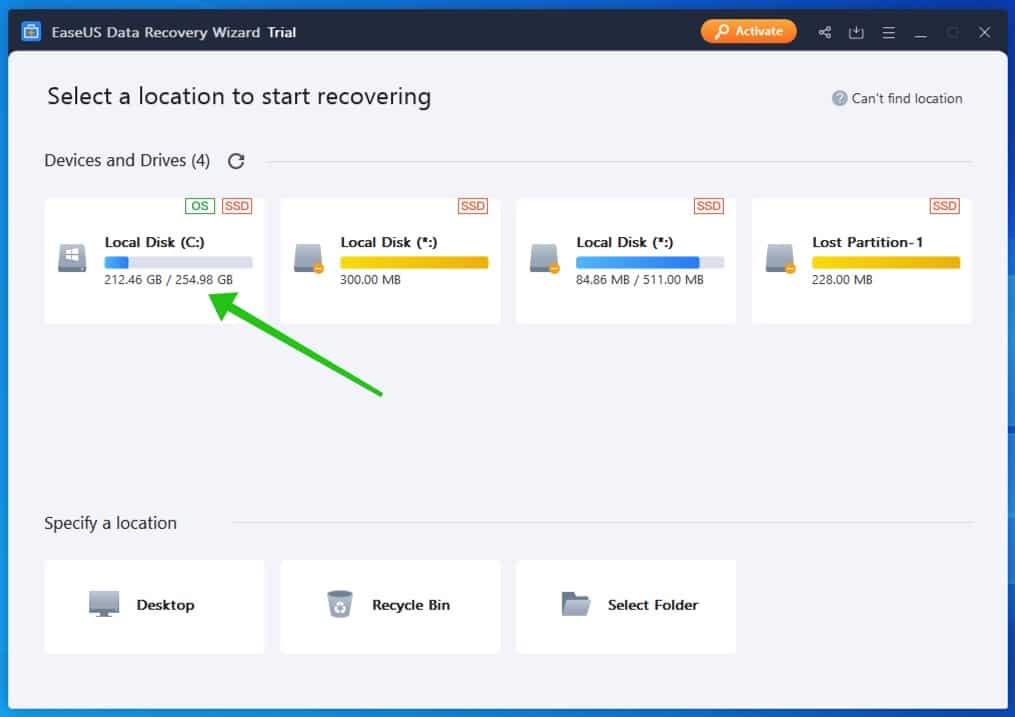Viewport: 1015px width, 717px height.
Task: Click the 228.00 MB size text
Action: pos(842,280)
